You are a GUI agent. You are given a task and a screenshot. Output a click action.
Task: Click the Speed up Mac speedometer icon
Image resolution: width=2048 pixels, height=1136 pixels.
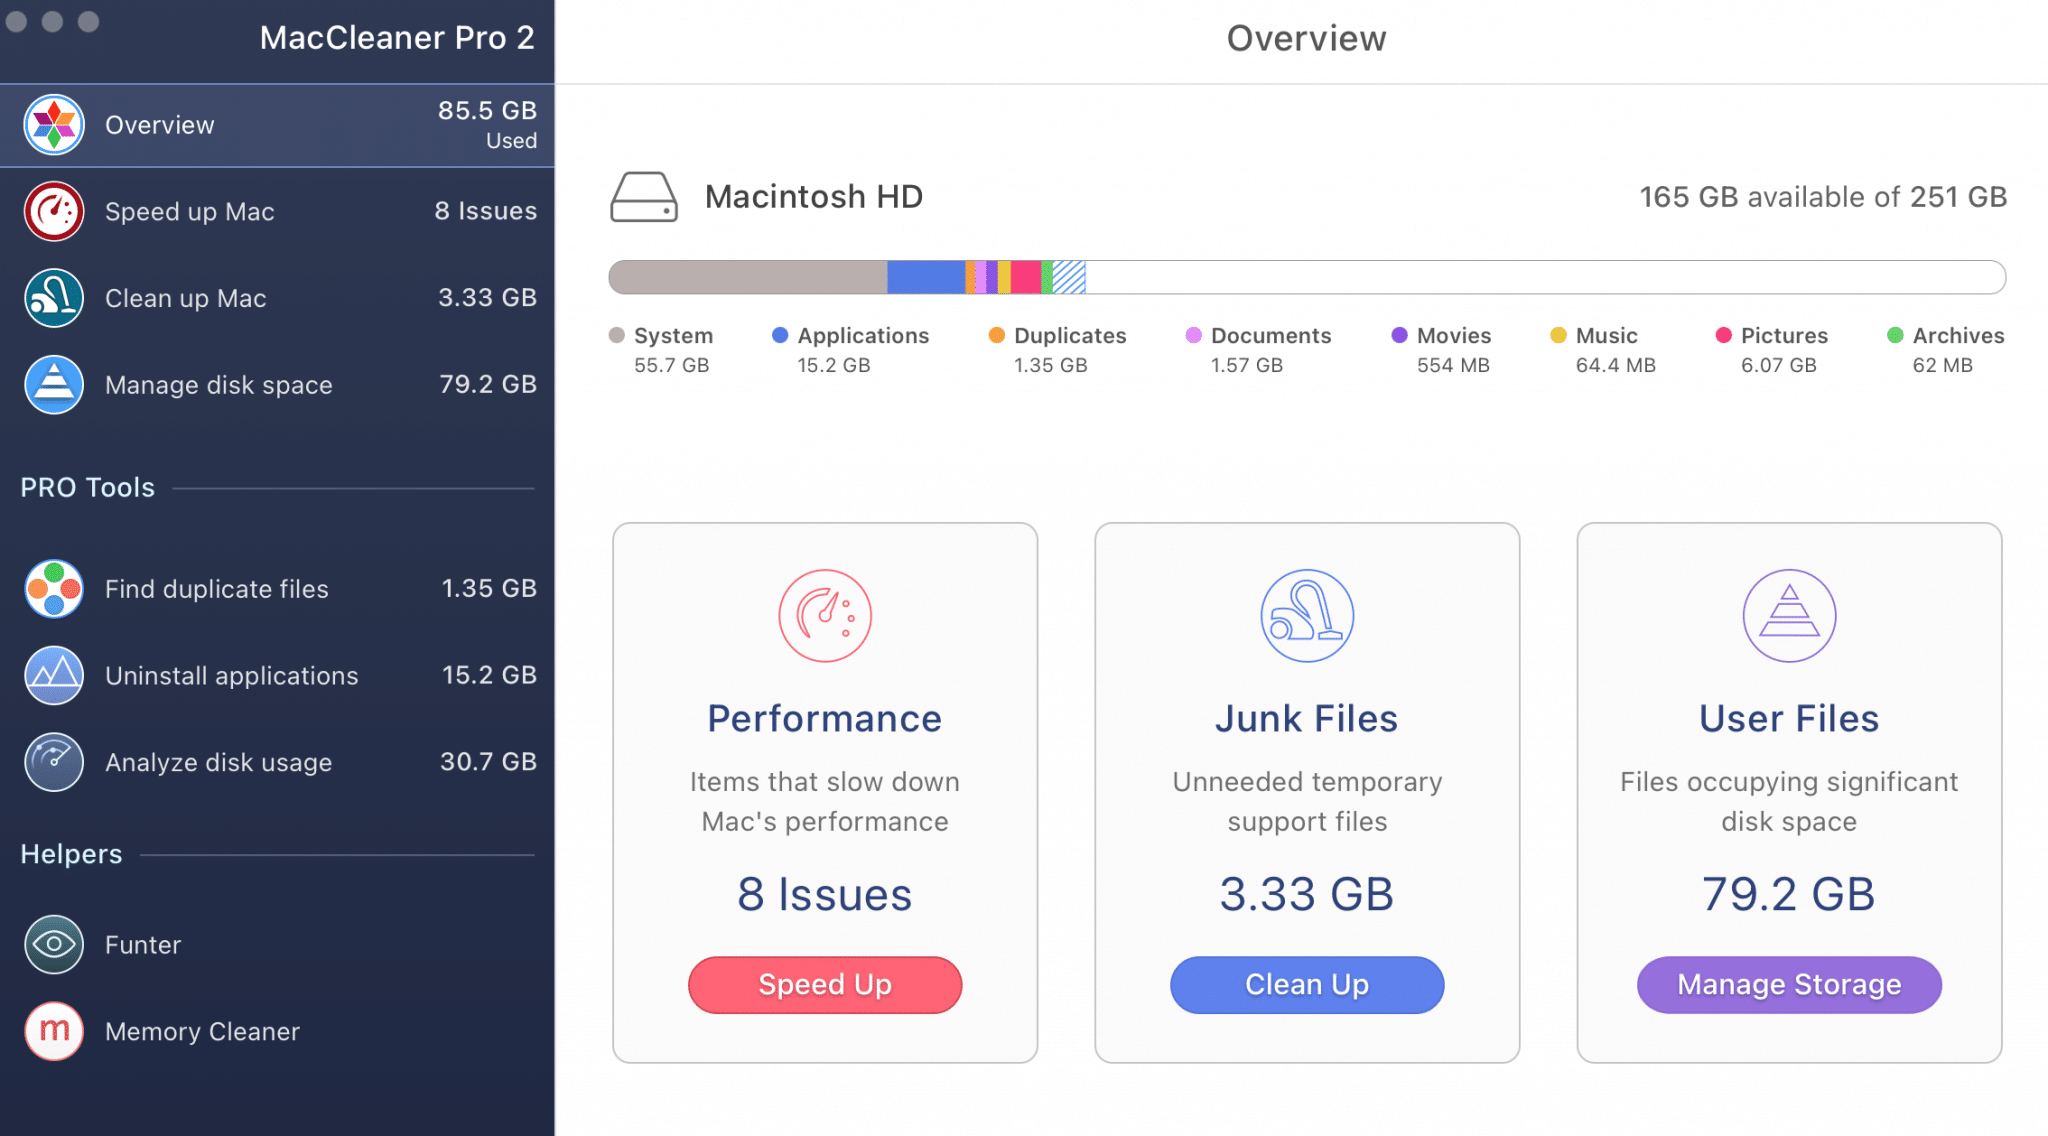click(x=54, y=212)
